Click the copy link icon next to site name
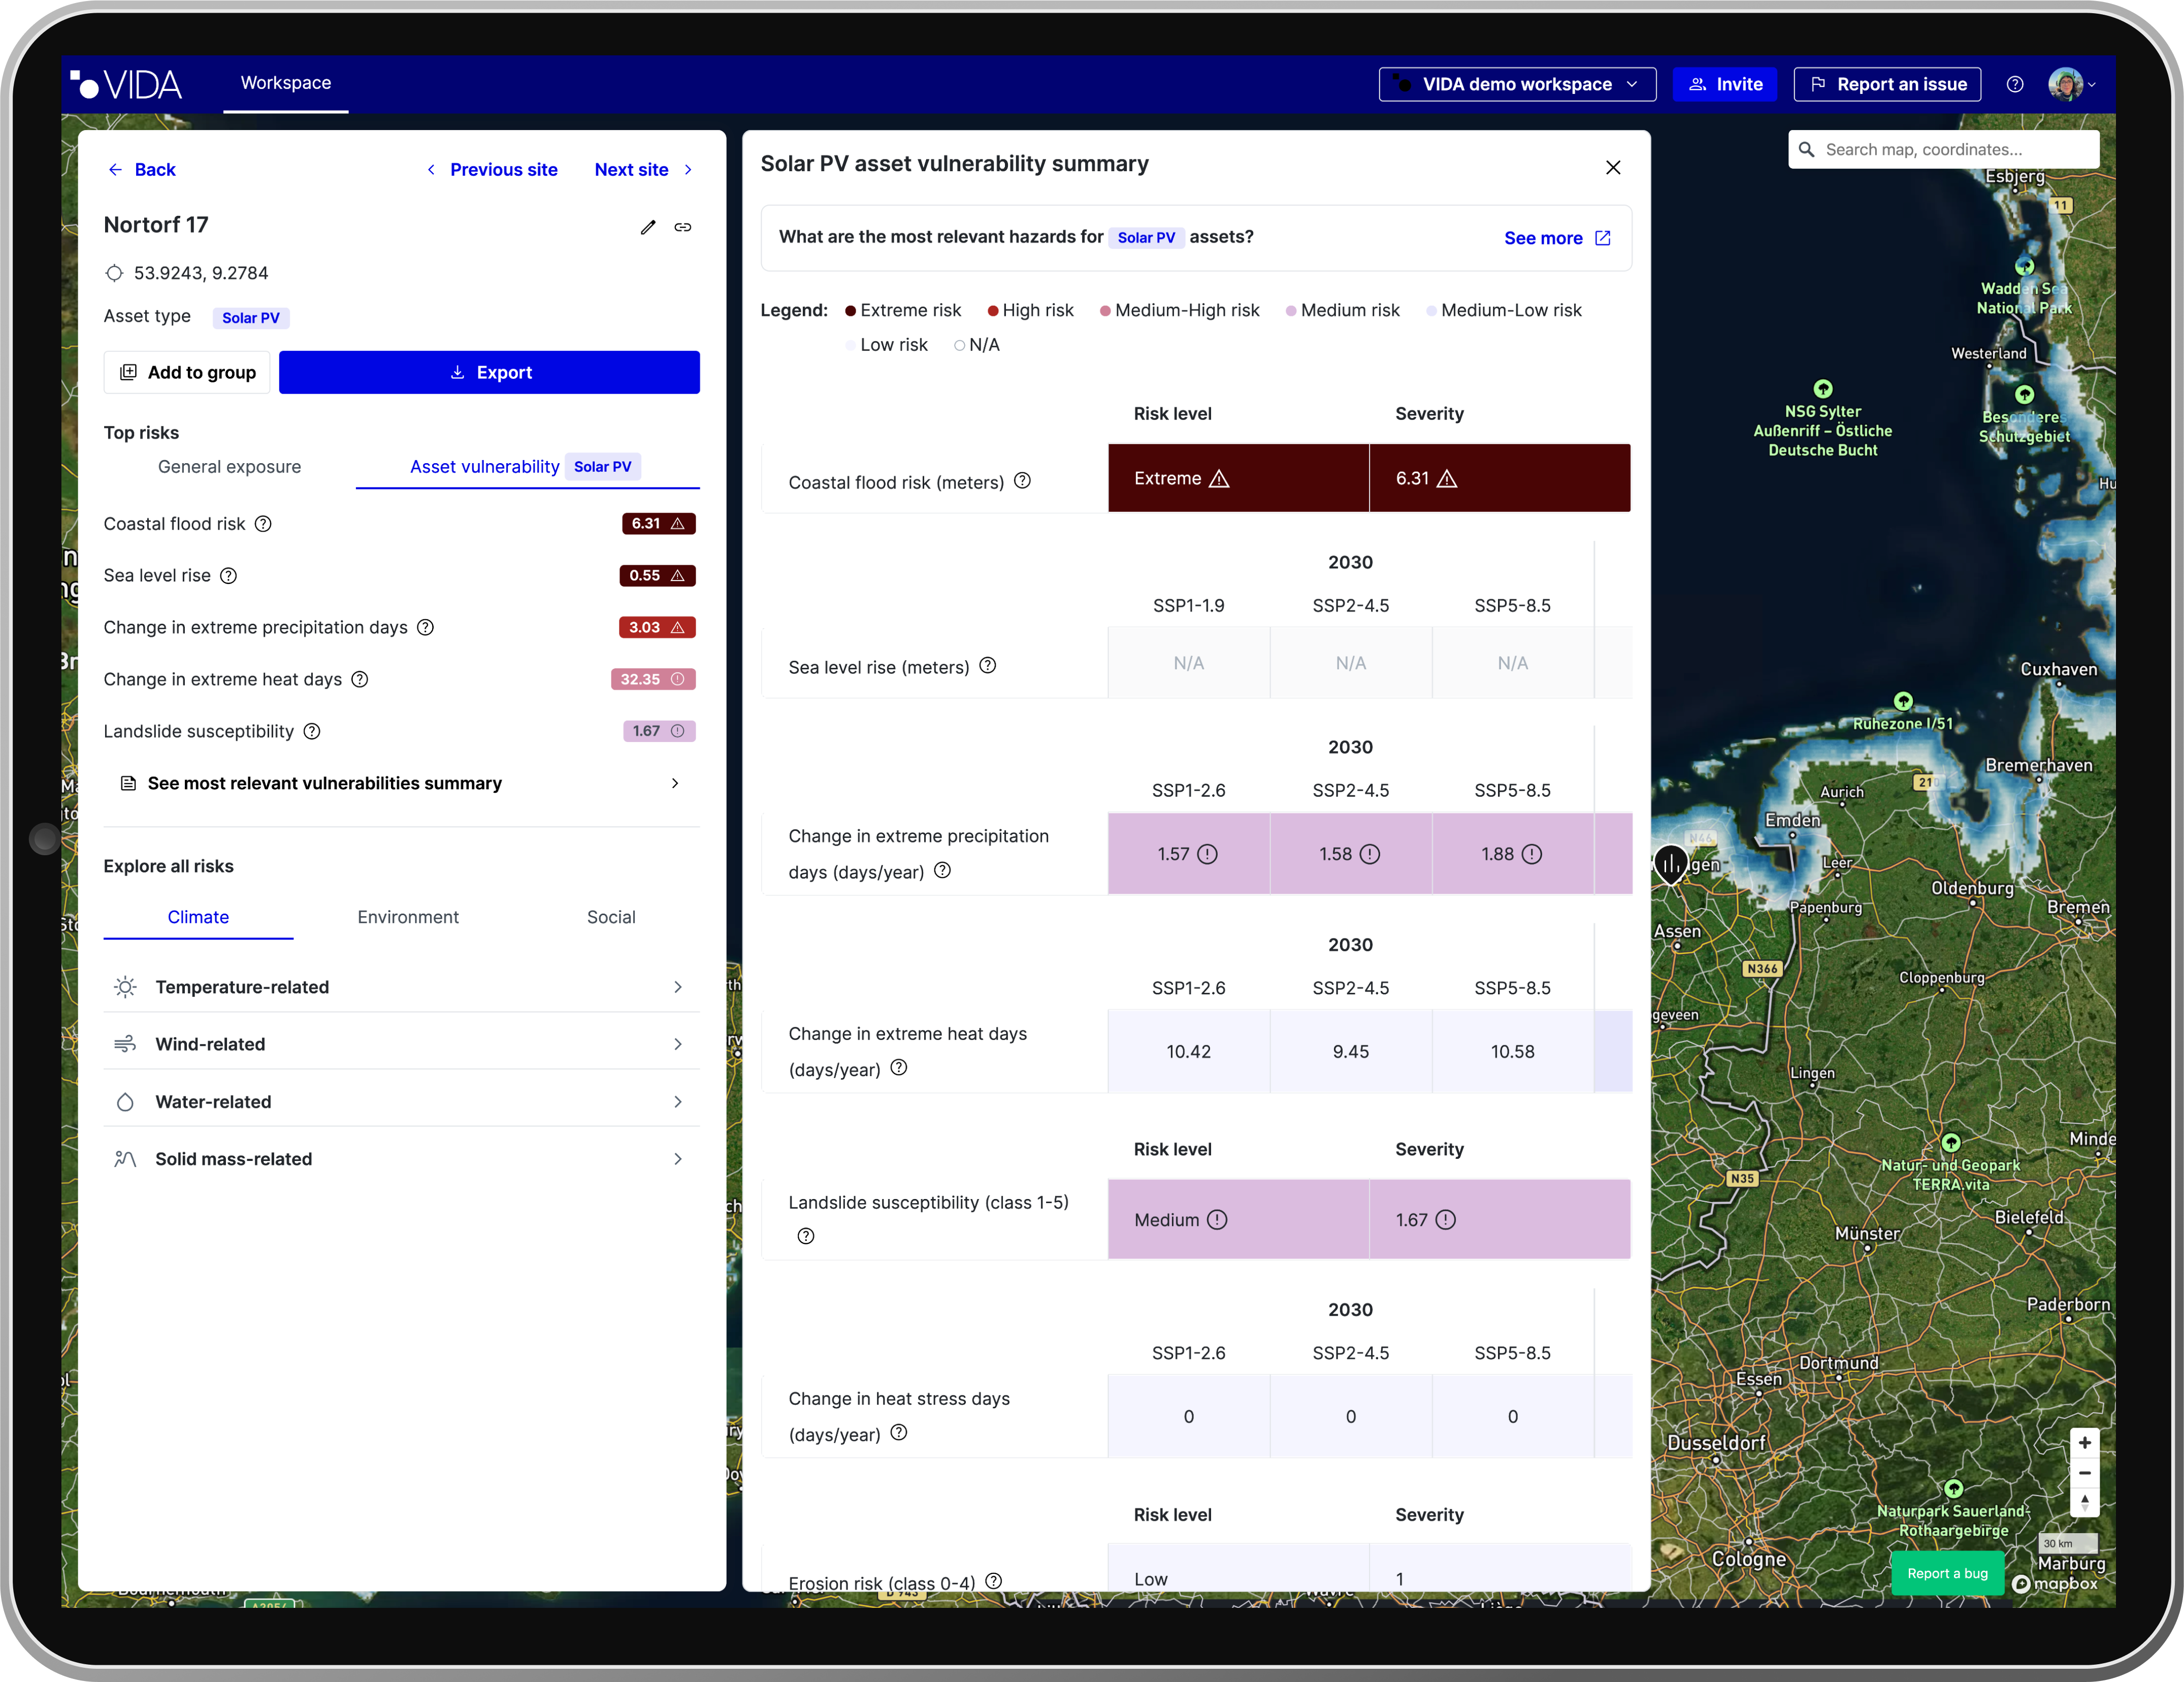 click(x=683, y=227)
